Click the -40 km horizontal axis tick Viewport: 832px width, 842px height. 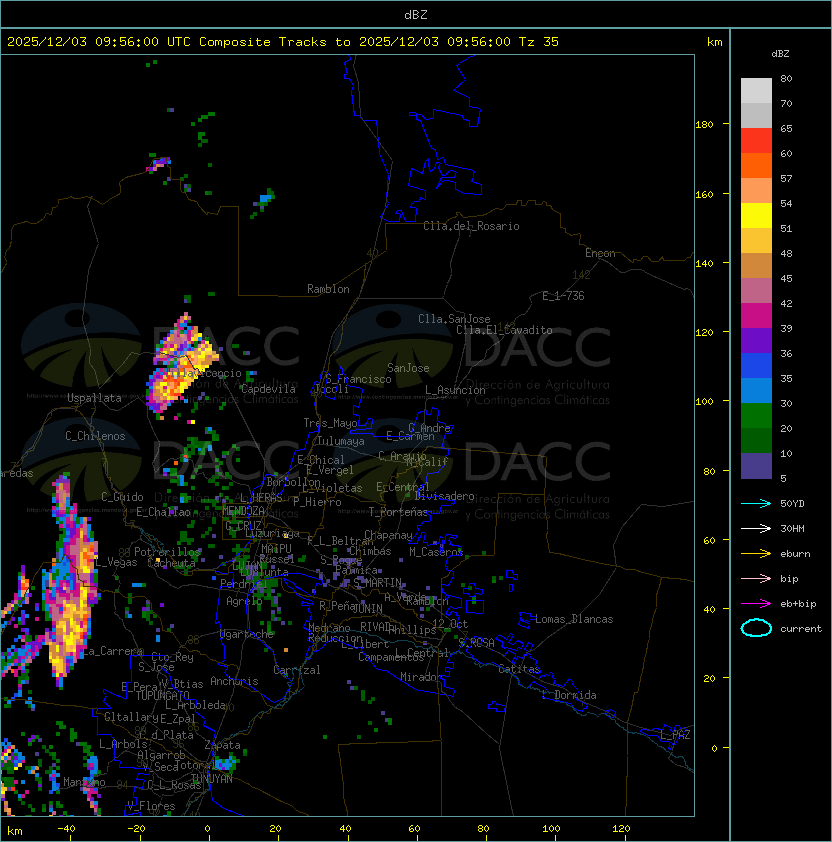(x=66, y=829)
